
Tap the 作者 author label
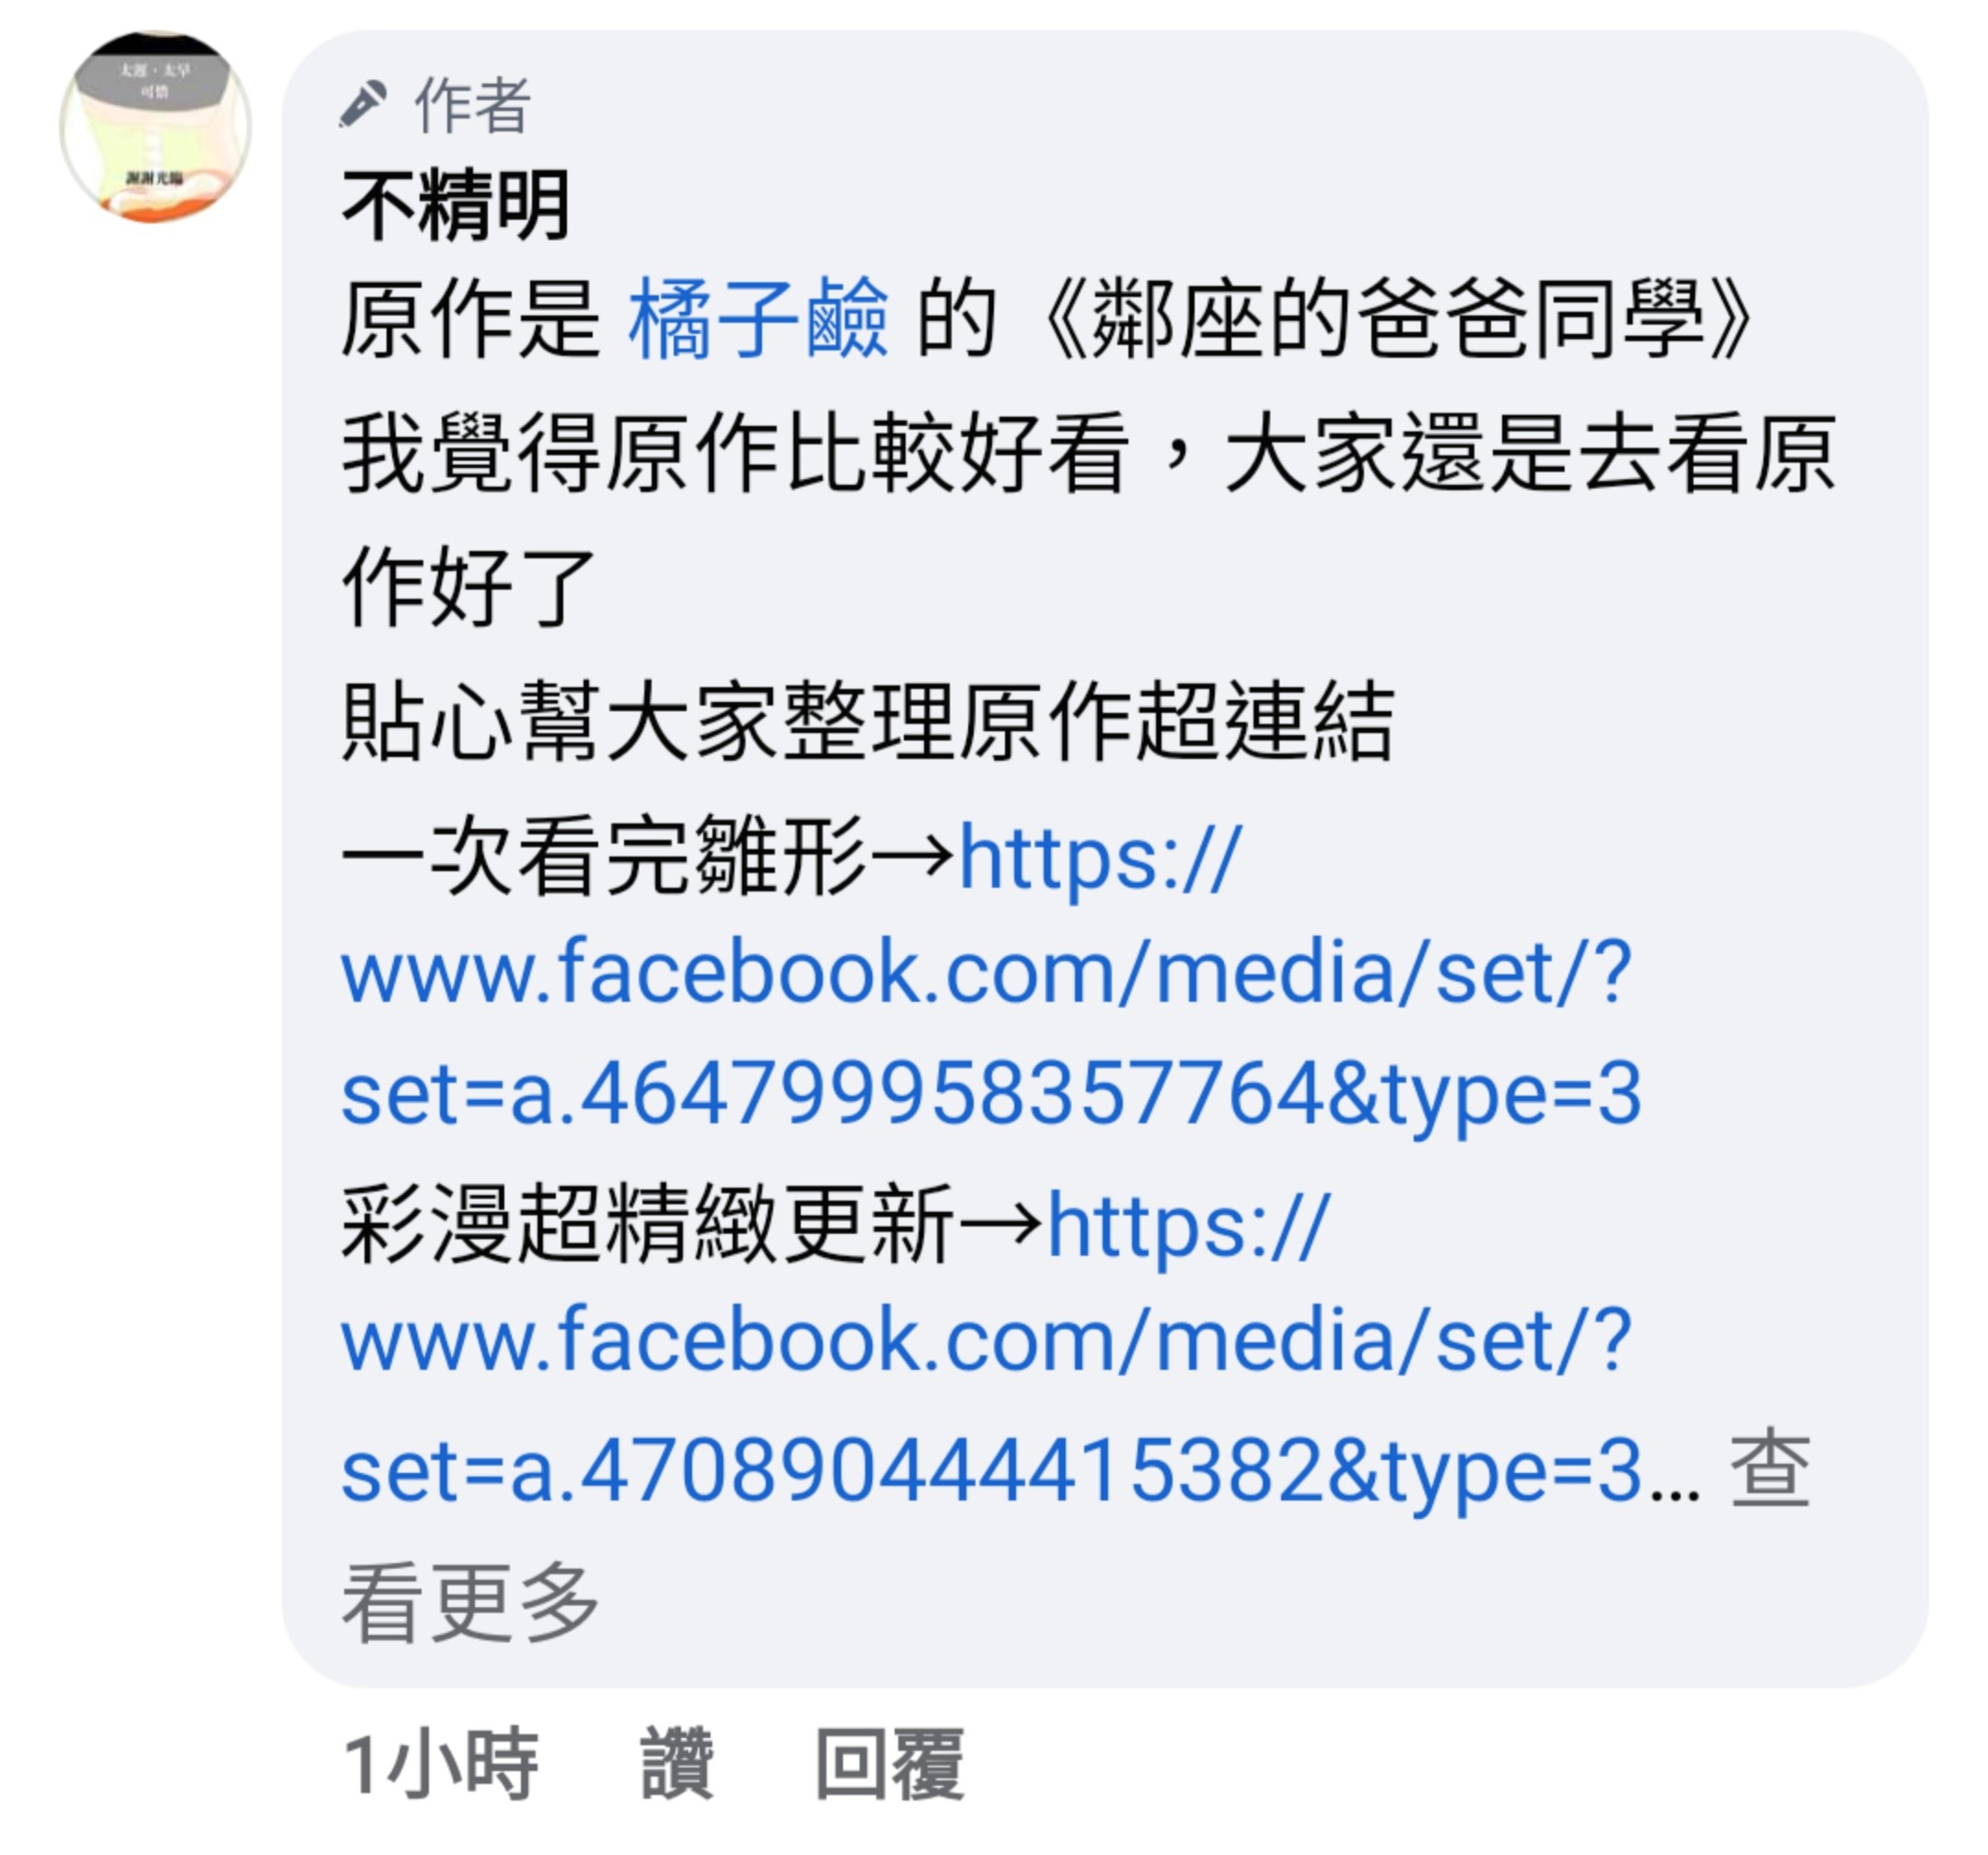[x=472, y=105]
